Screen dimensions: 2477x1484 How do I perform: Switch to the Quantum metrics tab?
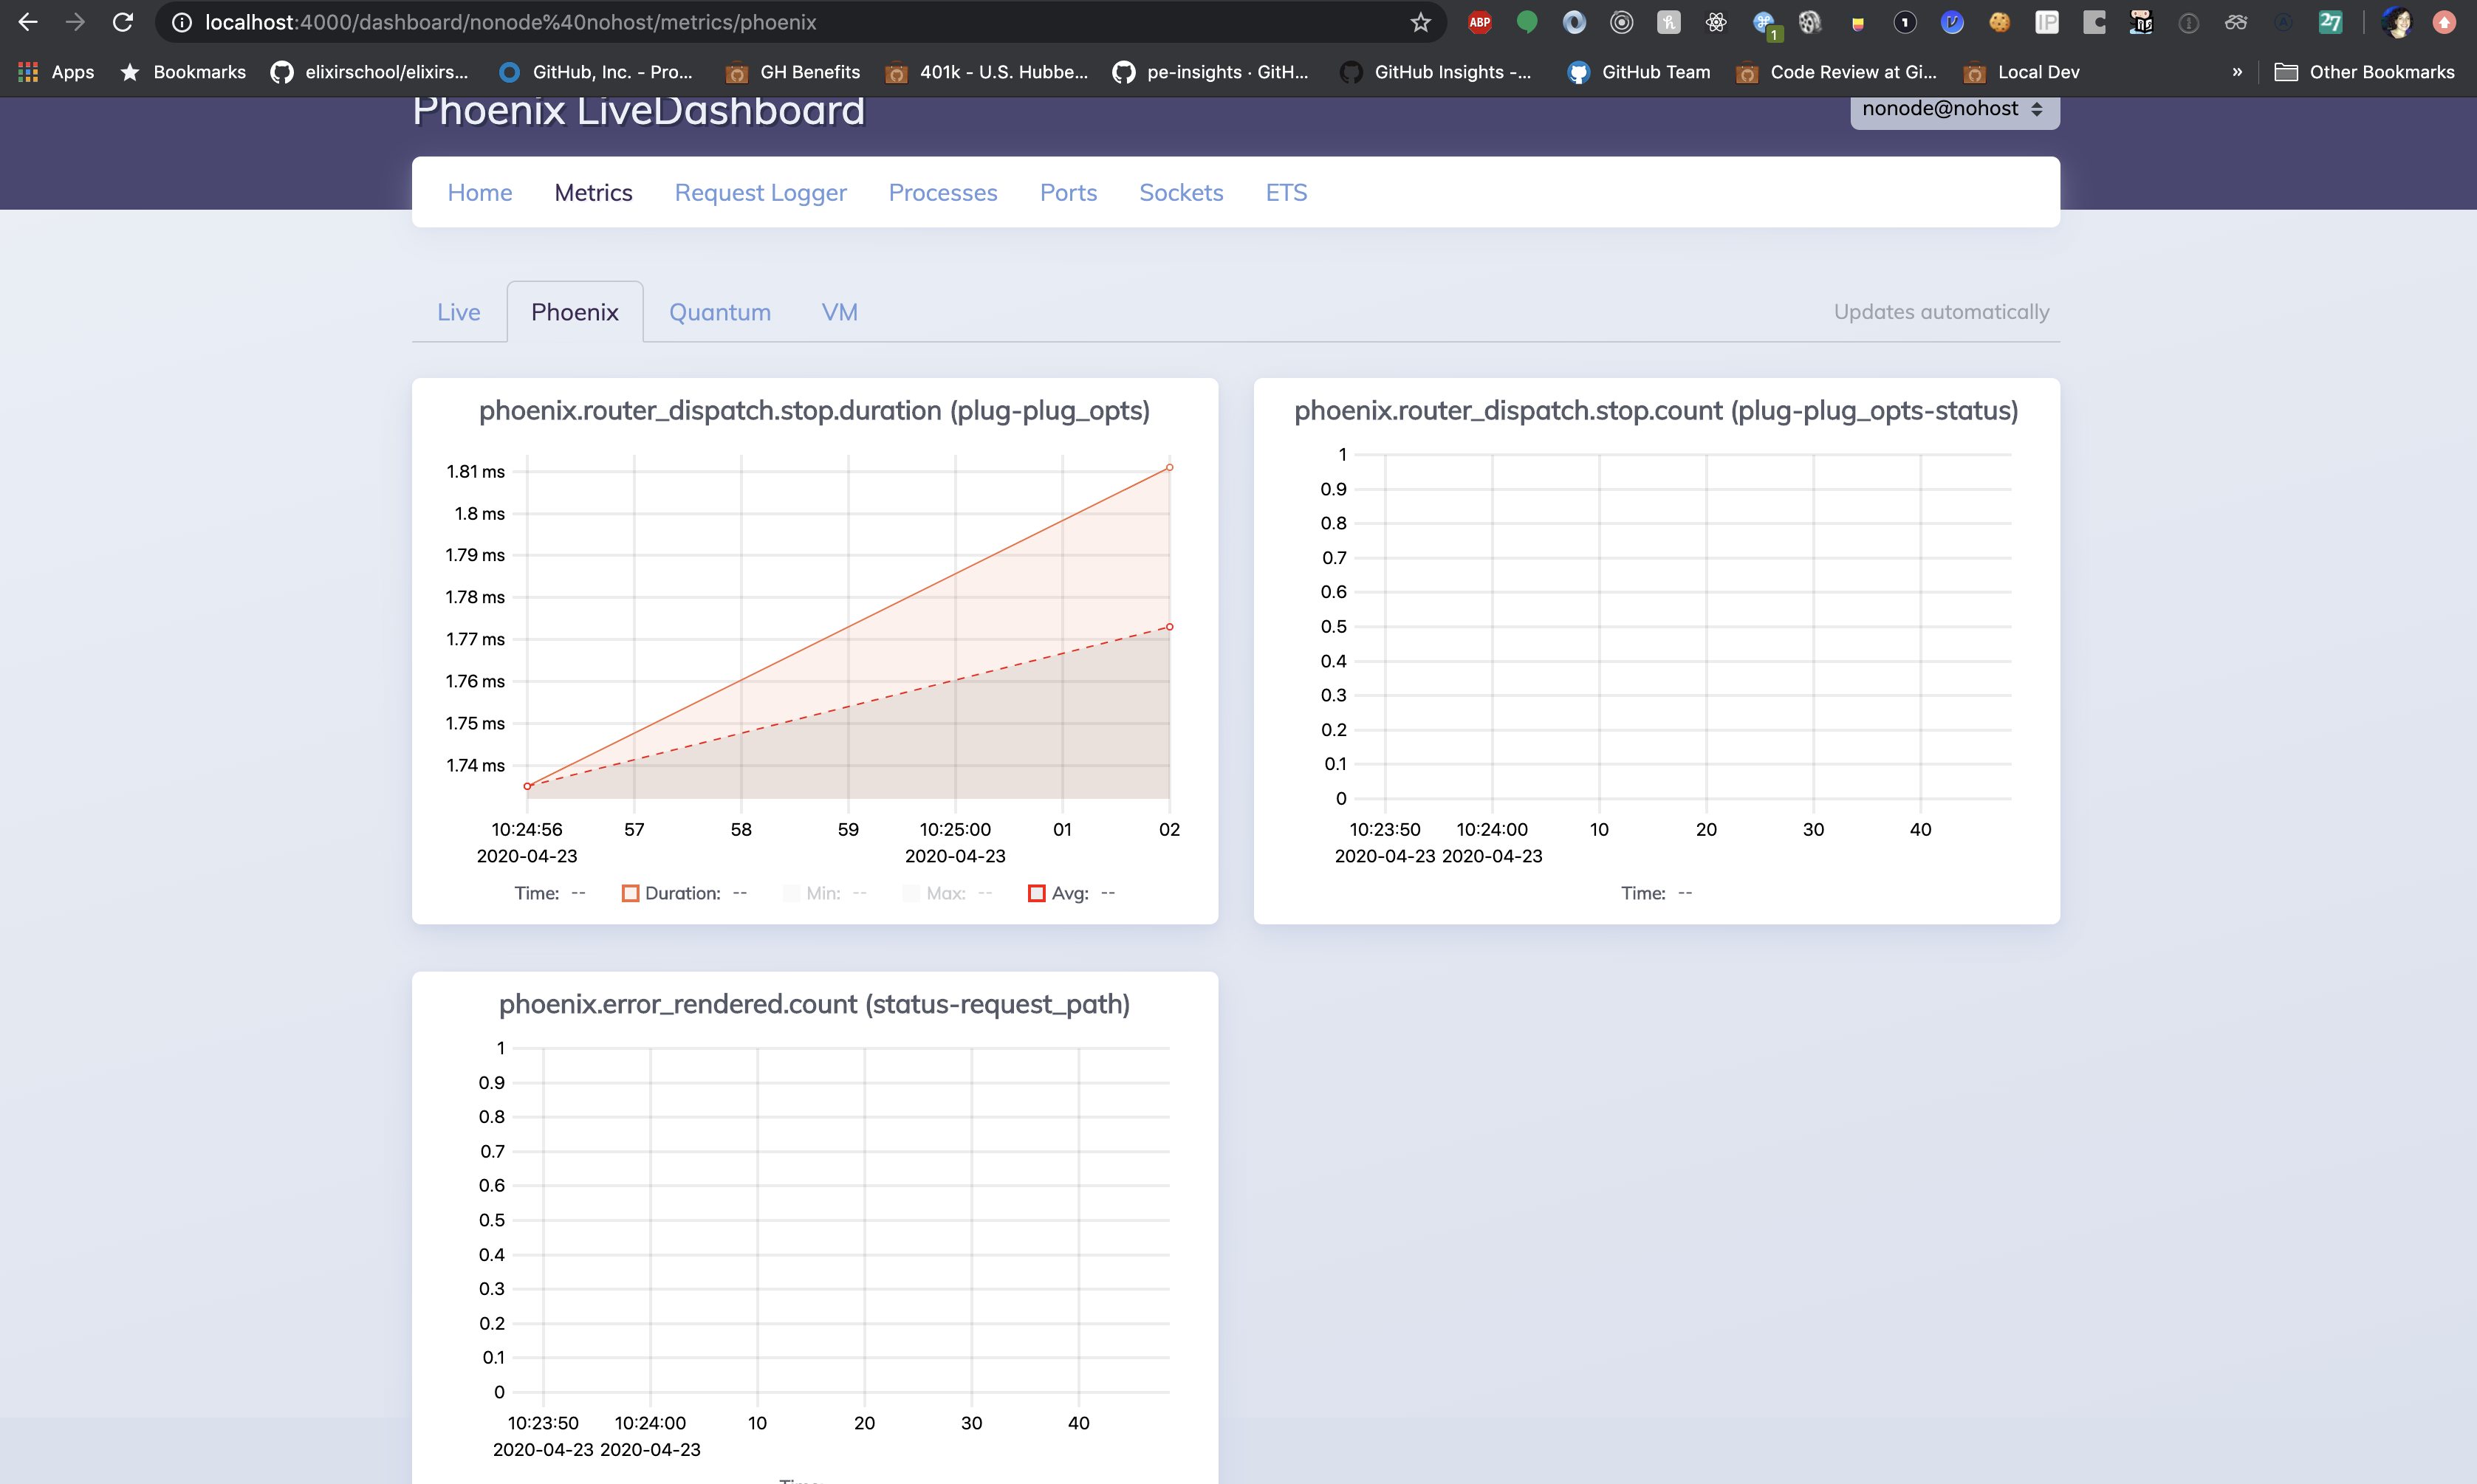(x=719, y=312)
